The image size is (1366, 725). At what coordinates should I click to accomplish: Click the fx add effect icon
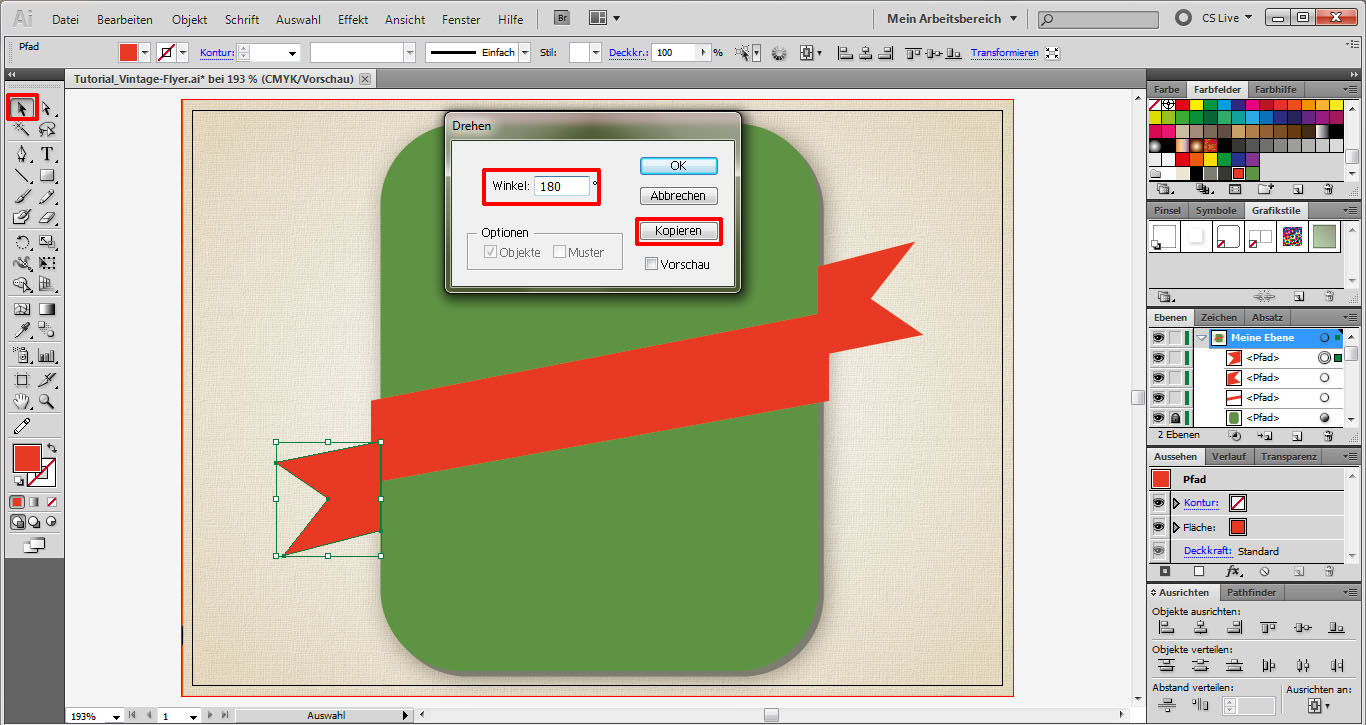(1232, 572)
